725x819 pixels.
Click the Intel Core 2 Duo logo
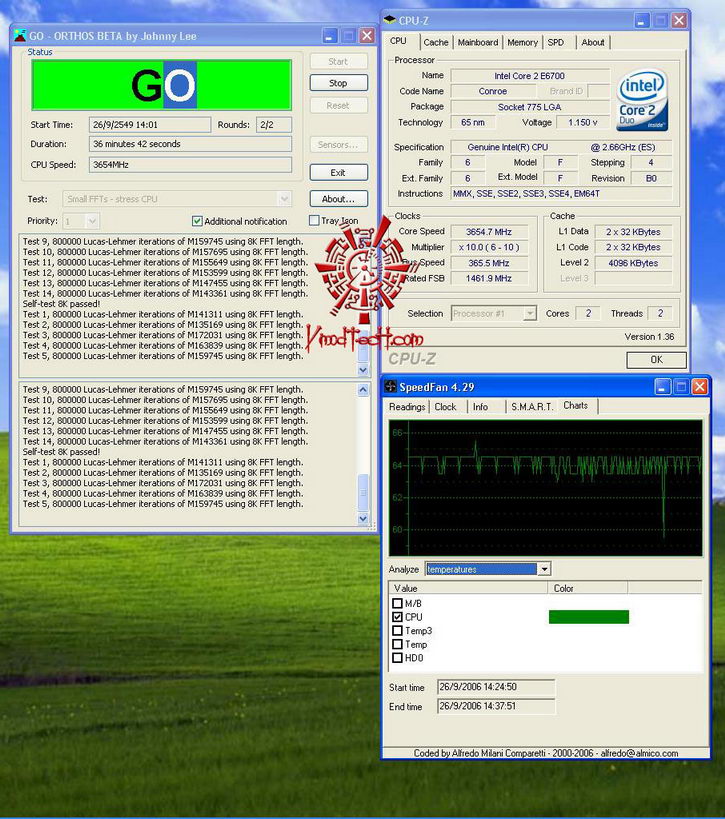point(641,100)
